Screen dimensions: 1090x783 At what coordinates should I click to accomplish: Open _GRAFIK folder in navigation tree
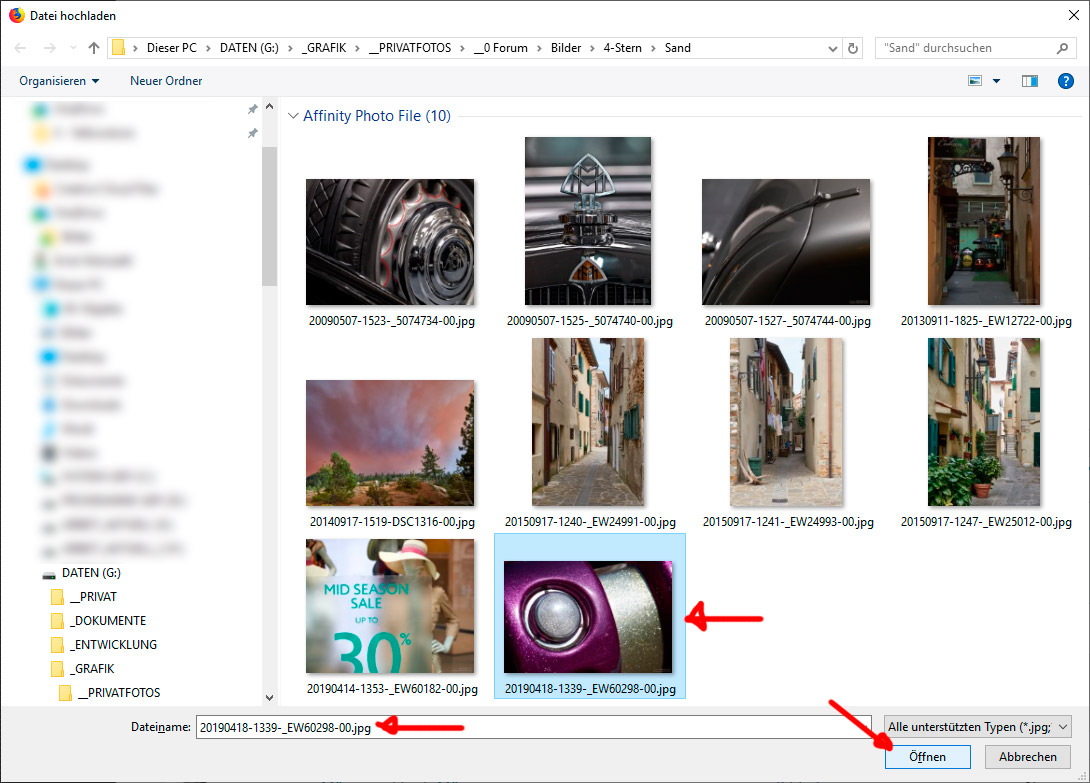coord(92,668)
